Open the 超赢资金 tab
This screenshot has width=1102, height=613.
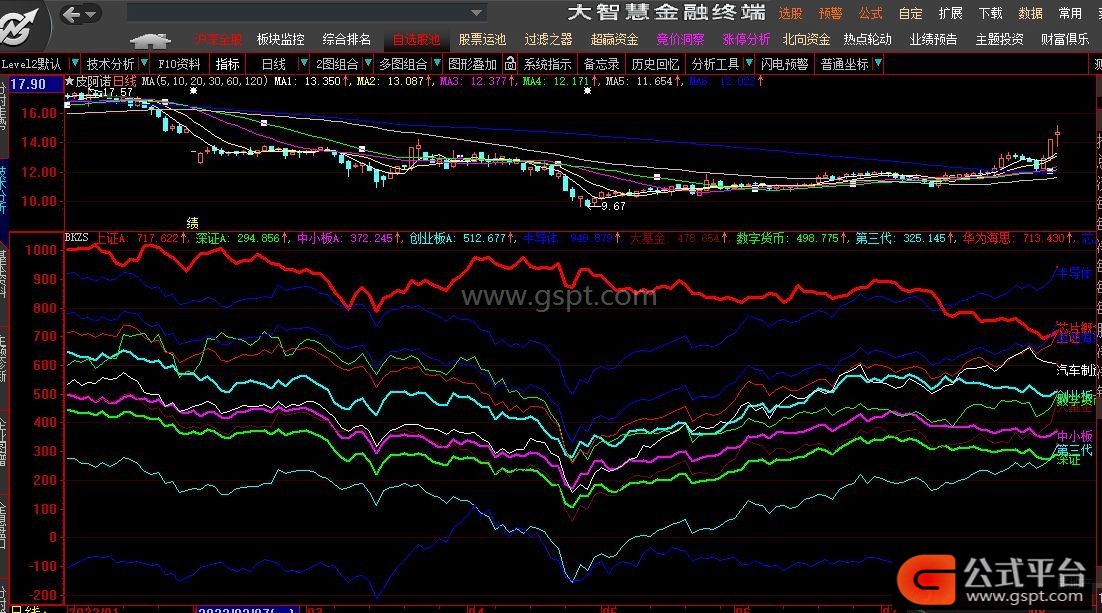tap(614, 39)
